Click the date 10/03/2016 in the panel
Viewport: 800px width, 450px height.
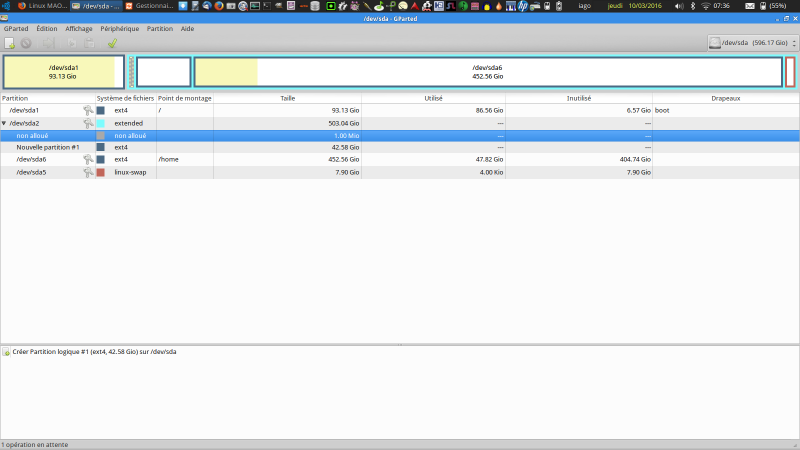coord(645,6)
